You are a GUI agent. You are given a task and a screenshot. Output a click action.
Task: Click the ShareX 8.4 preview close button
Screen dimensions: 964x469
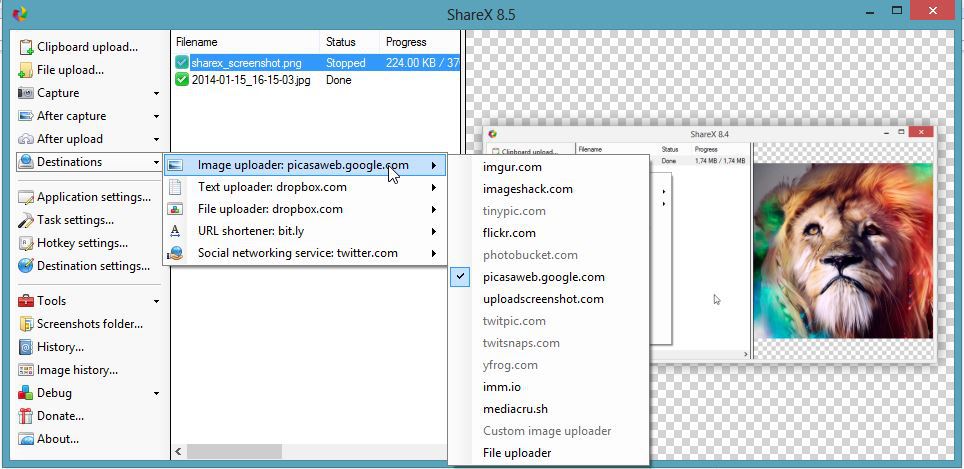920,132
